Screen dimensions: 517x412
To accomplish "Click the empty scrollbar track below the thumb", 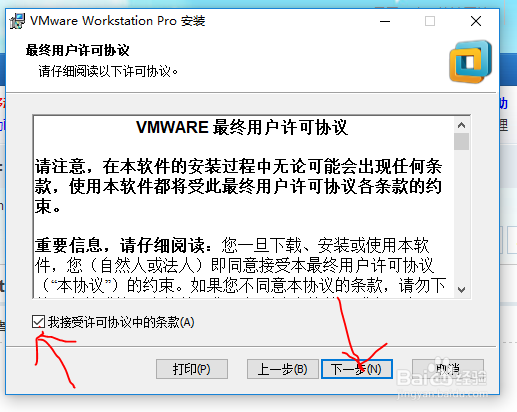I will 461,216.
